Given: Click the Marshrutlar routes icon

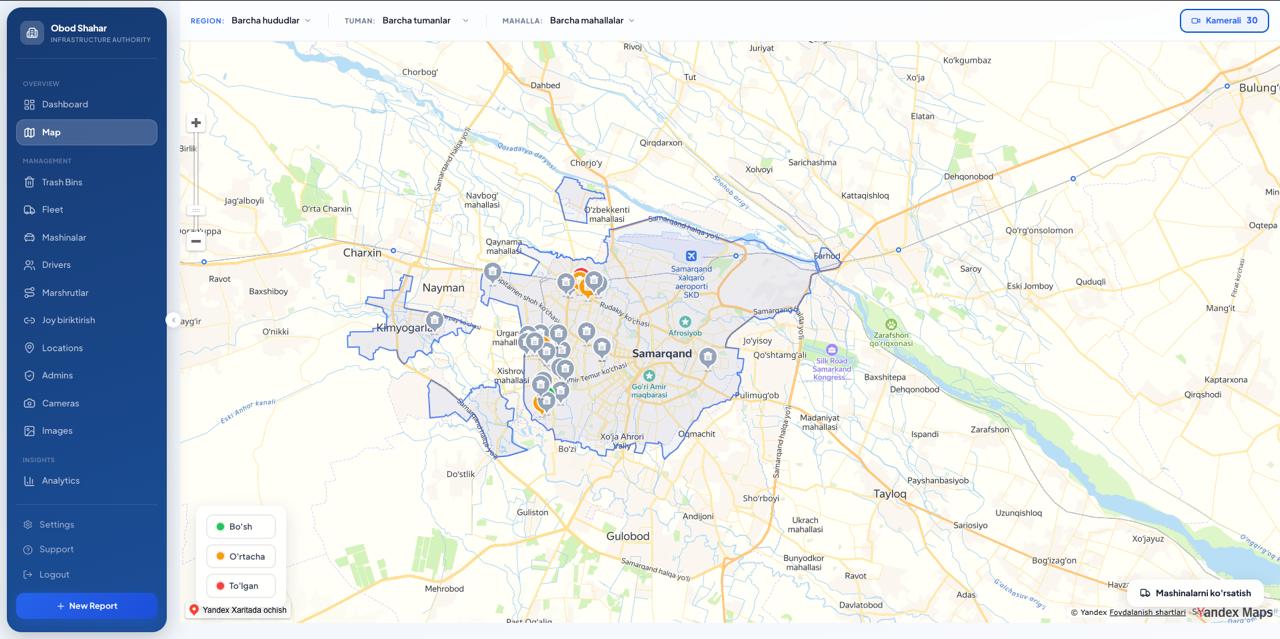Looking at the screenshot, I should pos(30,293).
